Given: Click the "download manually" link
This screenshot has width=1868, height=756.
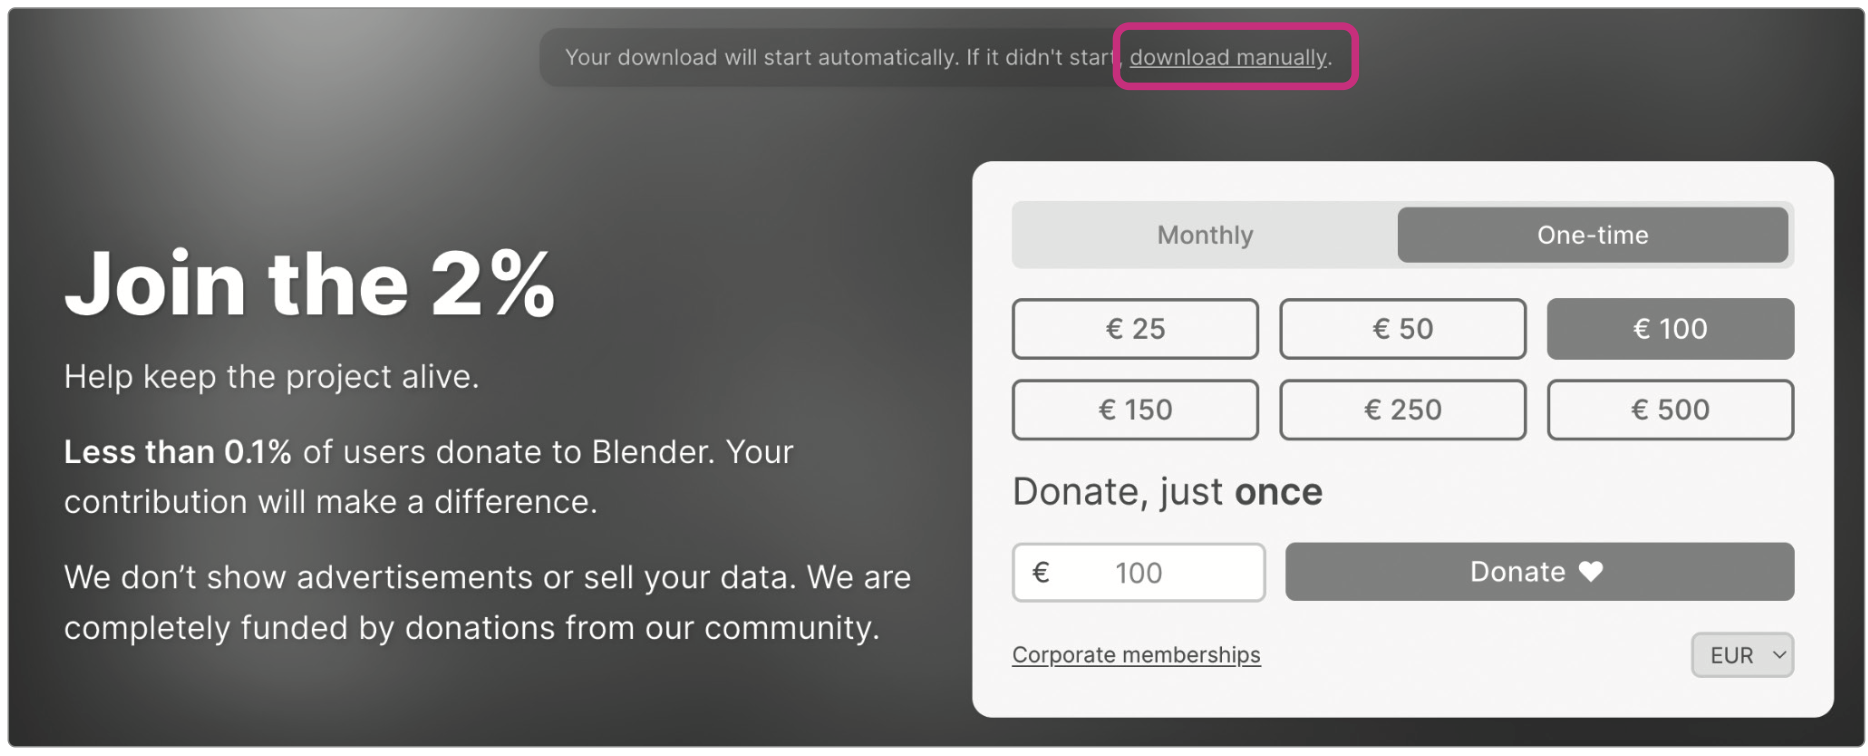Looking at the screenshot, I should (x=1228, y=58).
